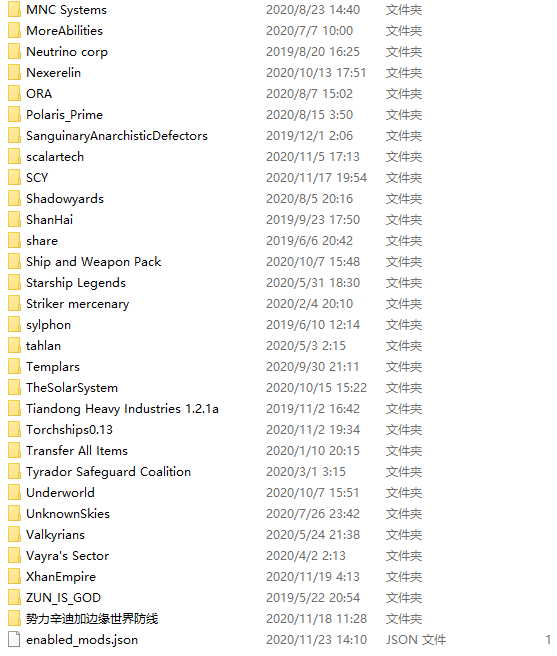Screen dimensions: 557x656
Task: Click the date 2020/5/3 2:15
Action: point(306,346)
